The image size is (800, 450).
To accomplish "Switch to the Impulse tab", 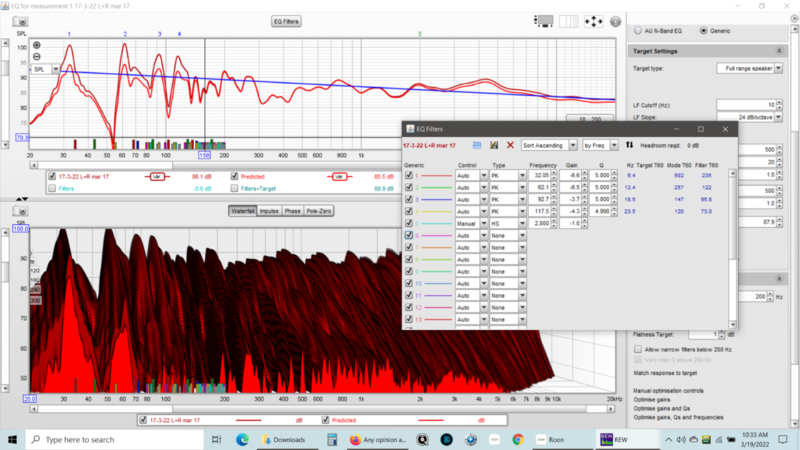I will [x=270, y=211].
